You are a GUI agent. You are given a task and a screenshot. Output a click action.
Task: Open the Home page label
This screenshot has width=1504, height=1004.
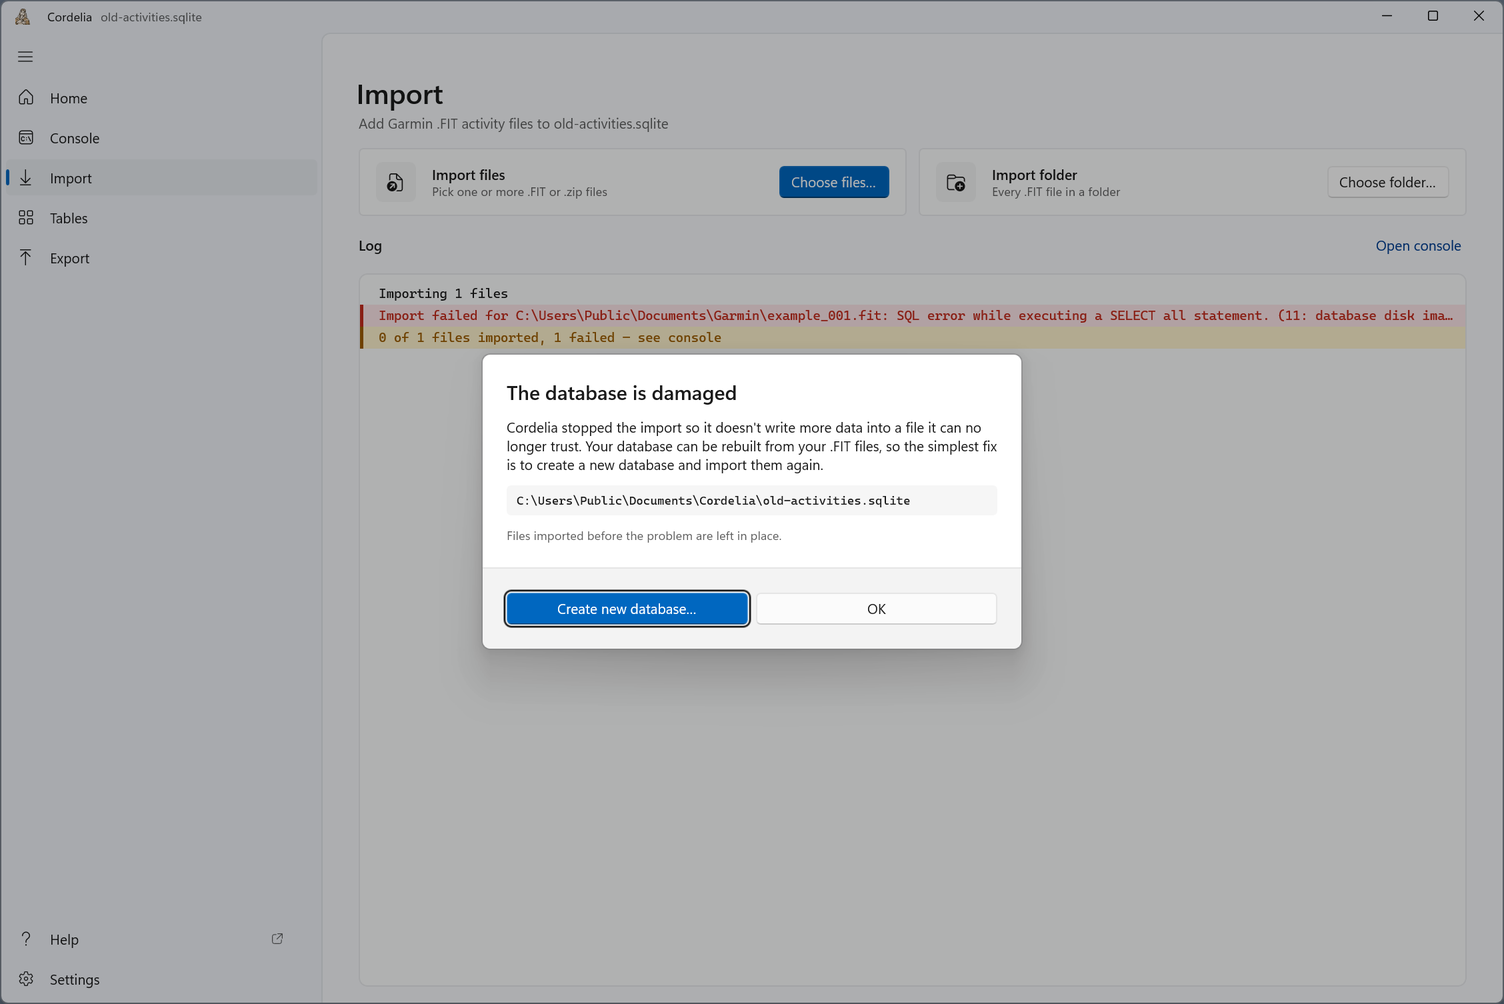(69, 98)
